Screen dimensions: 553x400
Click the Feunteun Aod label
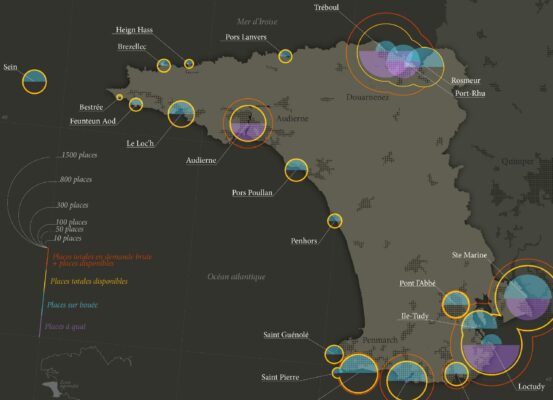92,121
